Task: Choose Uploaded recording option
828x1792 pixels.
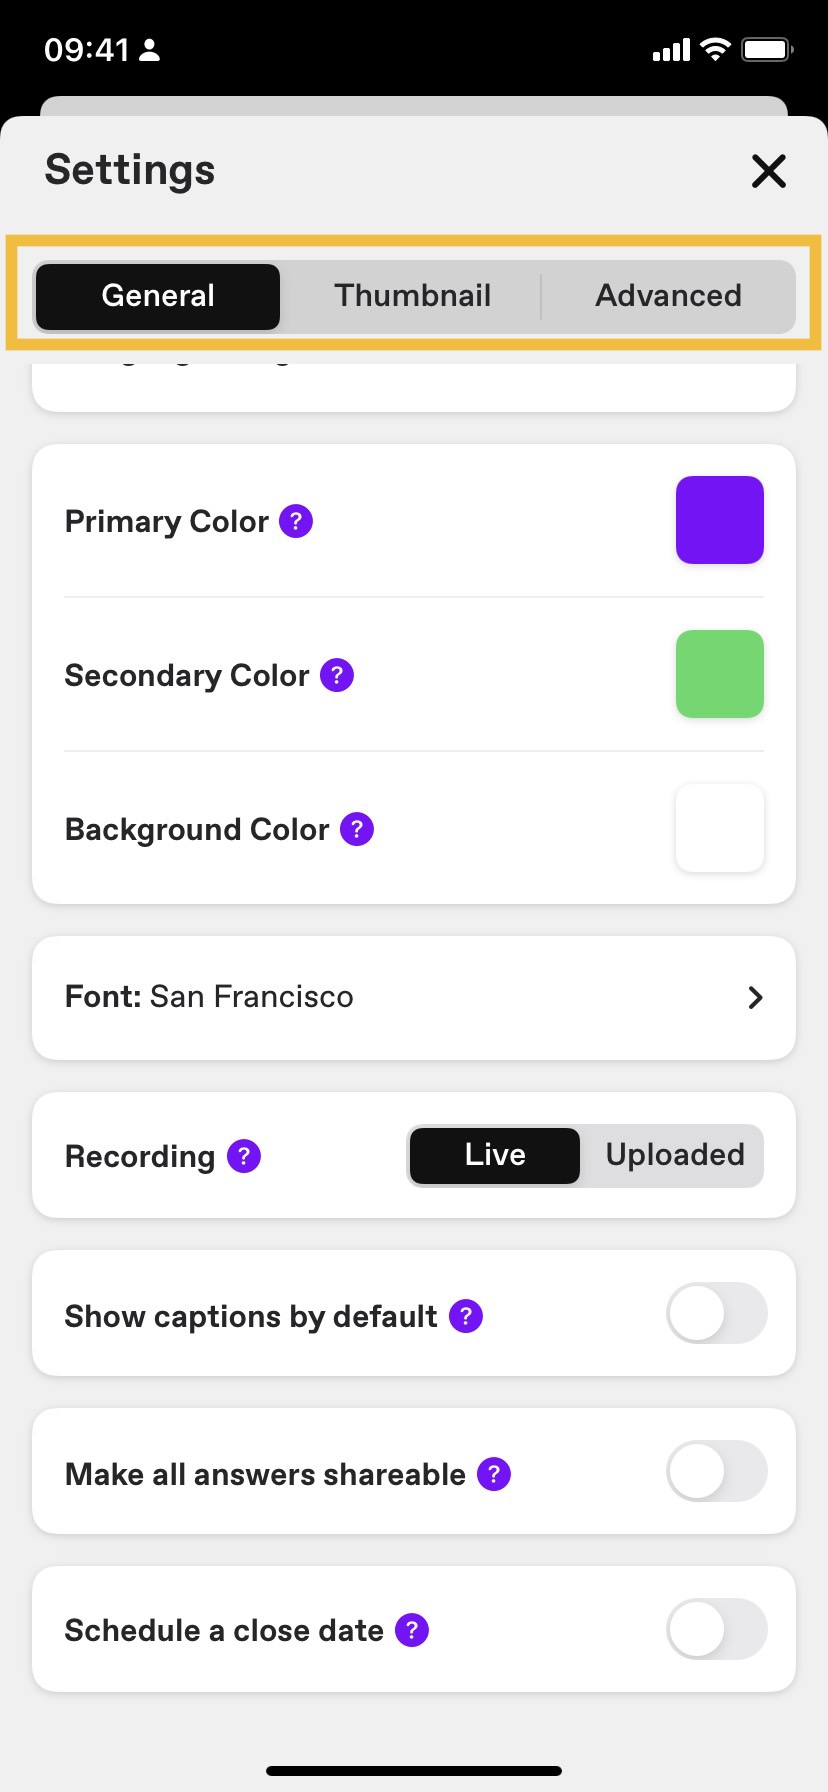Action: pyautogui.click(x=675, y=1155)
